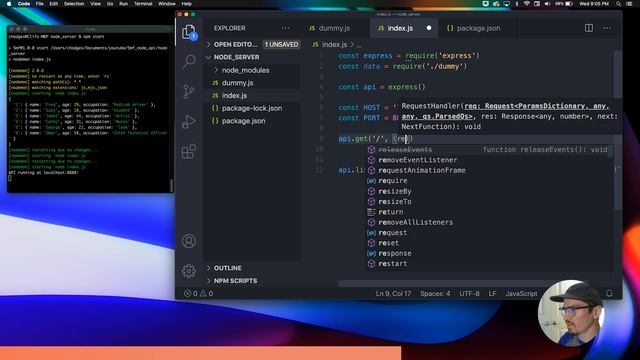Choose the reset suggestion
The width and height of the screenshot is (640, 360).
(488, 243)
